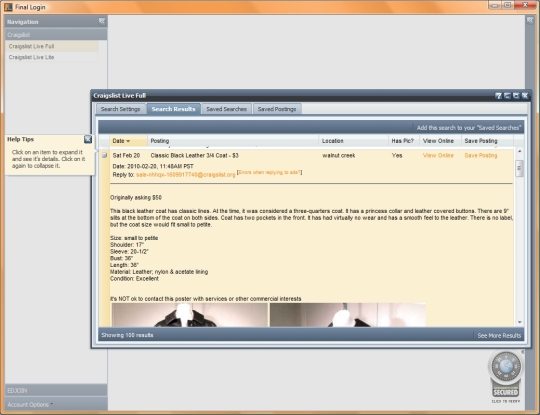Image resolution: width=540 pixels, height=415 pixels.
Task: Switch to the Search Settings tab
Action: (121, 109)
